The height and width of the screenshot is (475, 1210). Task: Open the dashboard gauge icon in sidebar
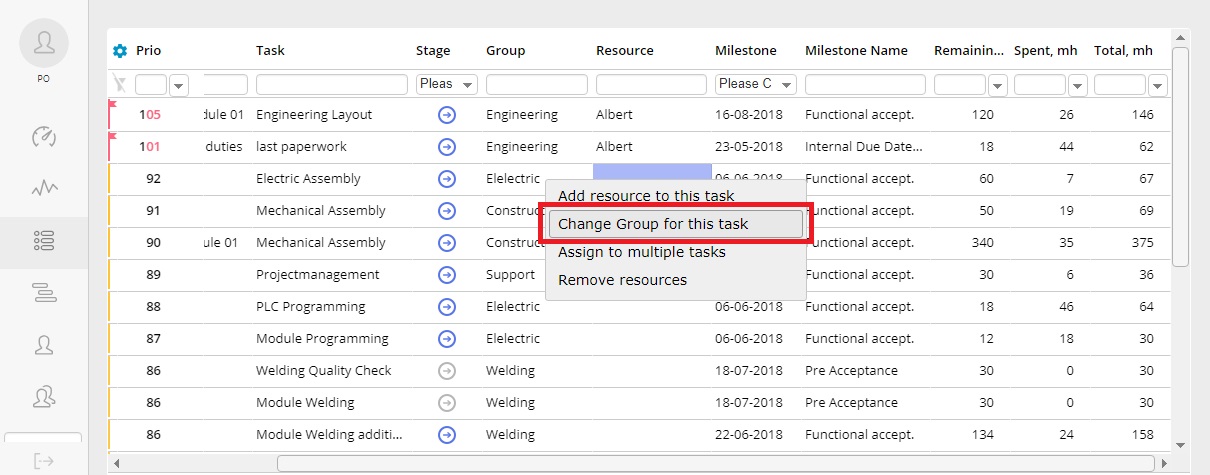pyautogui.click(x=44, y=136)
